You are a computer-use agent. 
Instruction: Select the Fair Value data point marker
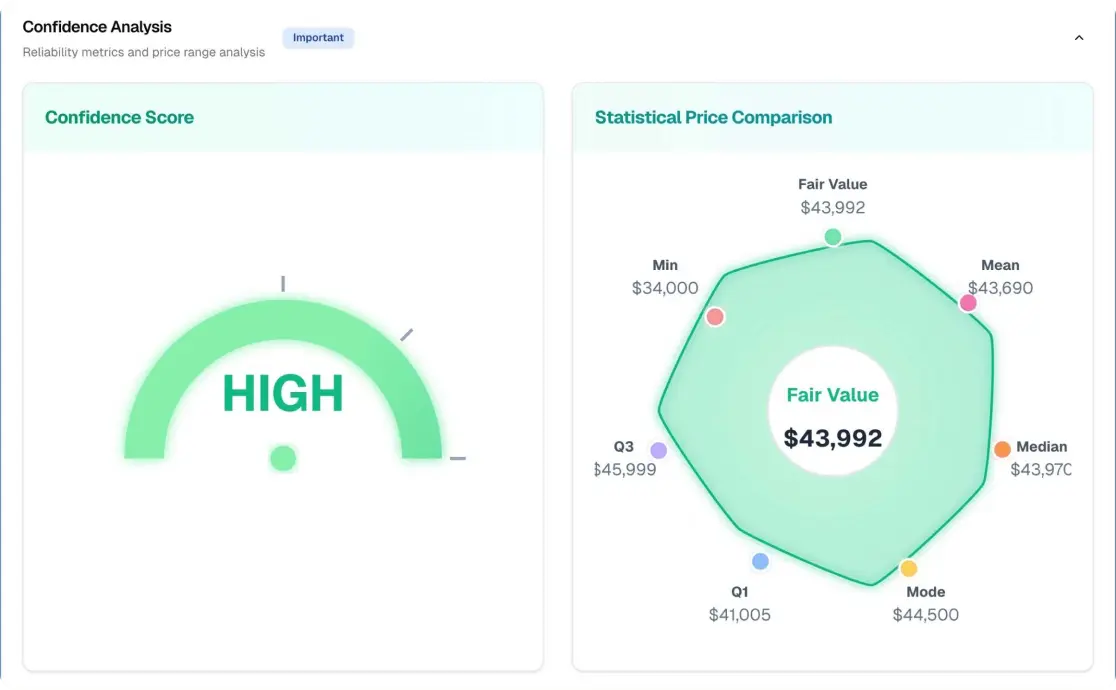[x=833, y=236]
